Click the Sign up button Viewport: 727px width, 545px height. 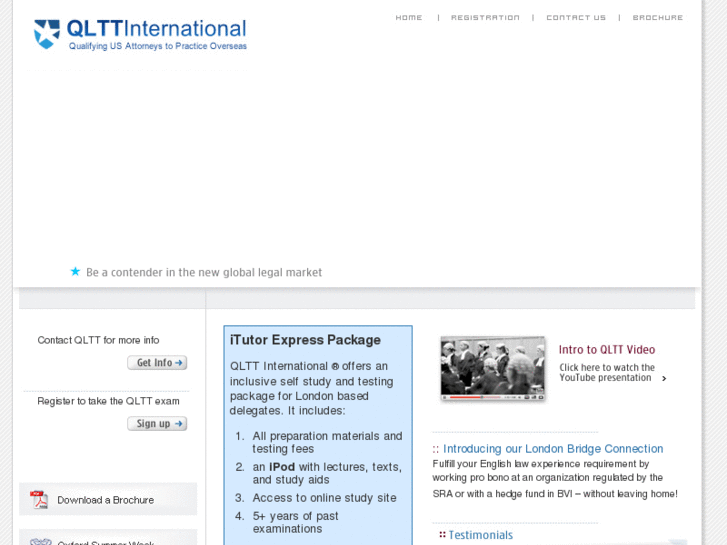click(x=157, y=423)
